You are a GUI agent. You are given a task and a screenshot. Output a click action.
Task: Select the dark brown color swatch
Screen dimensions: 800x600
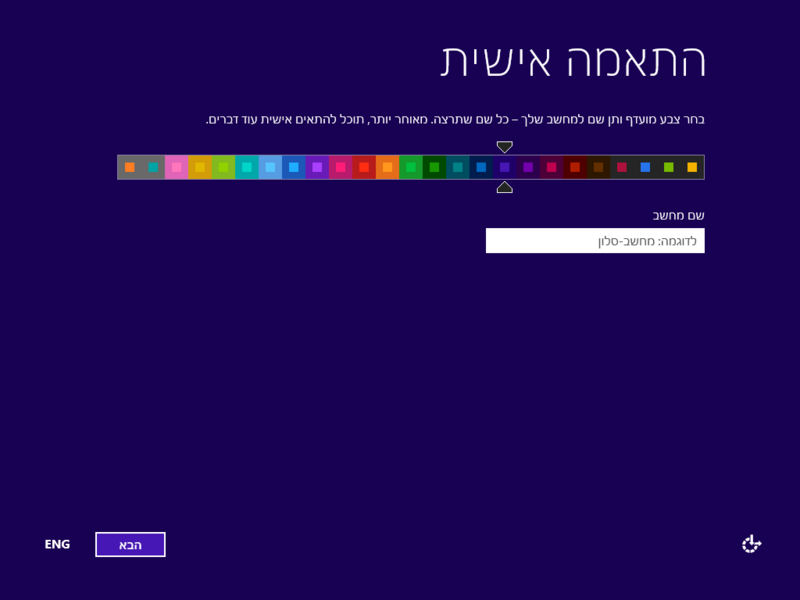[598, 167]
